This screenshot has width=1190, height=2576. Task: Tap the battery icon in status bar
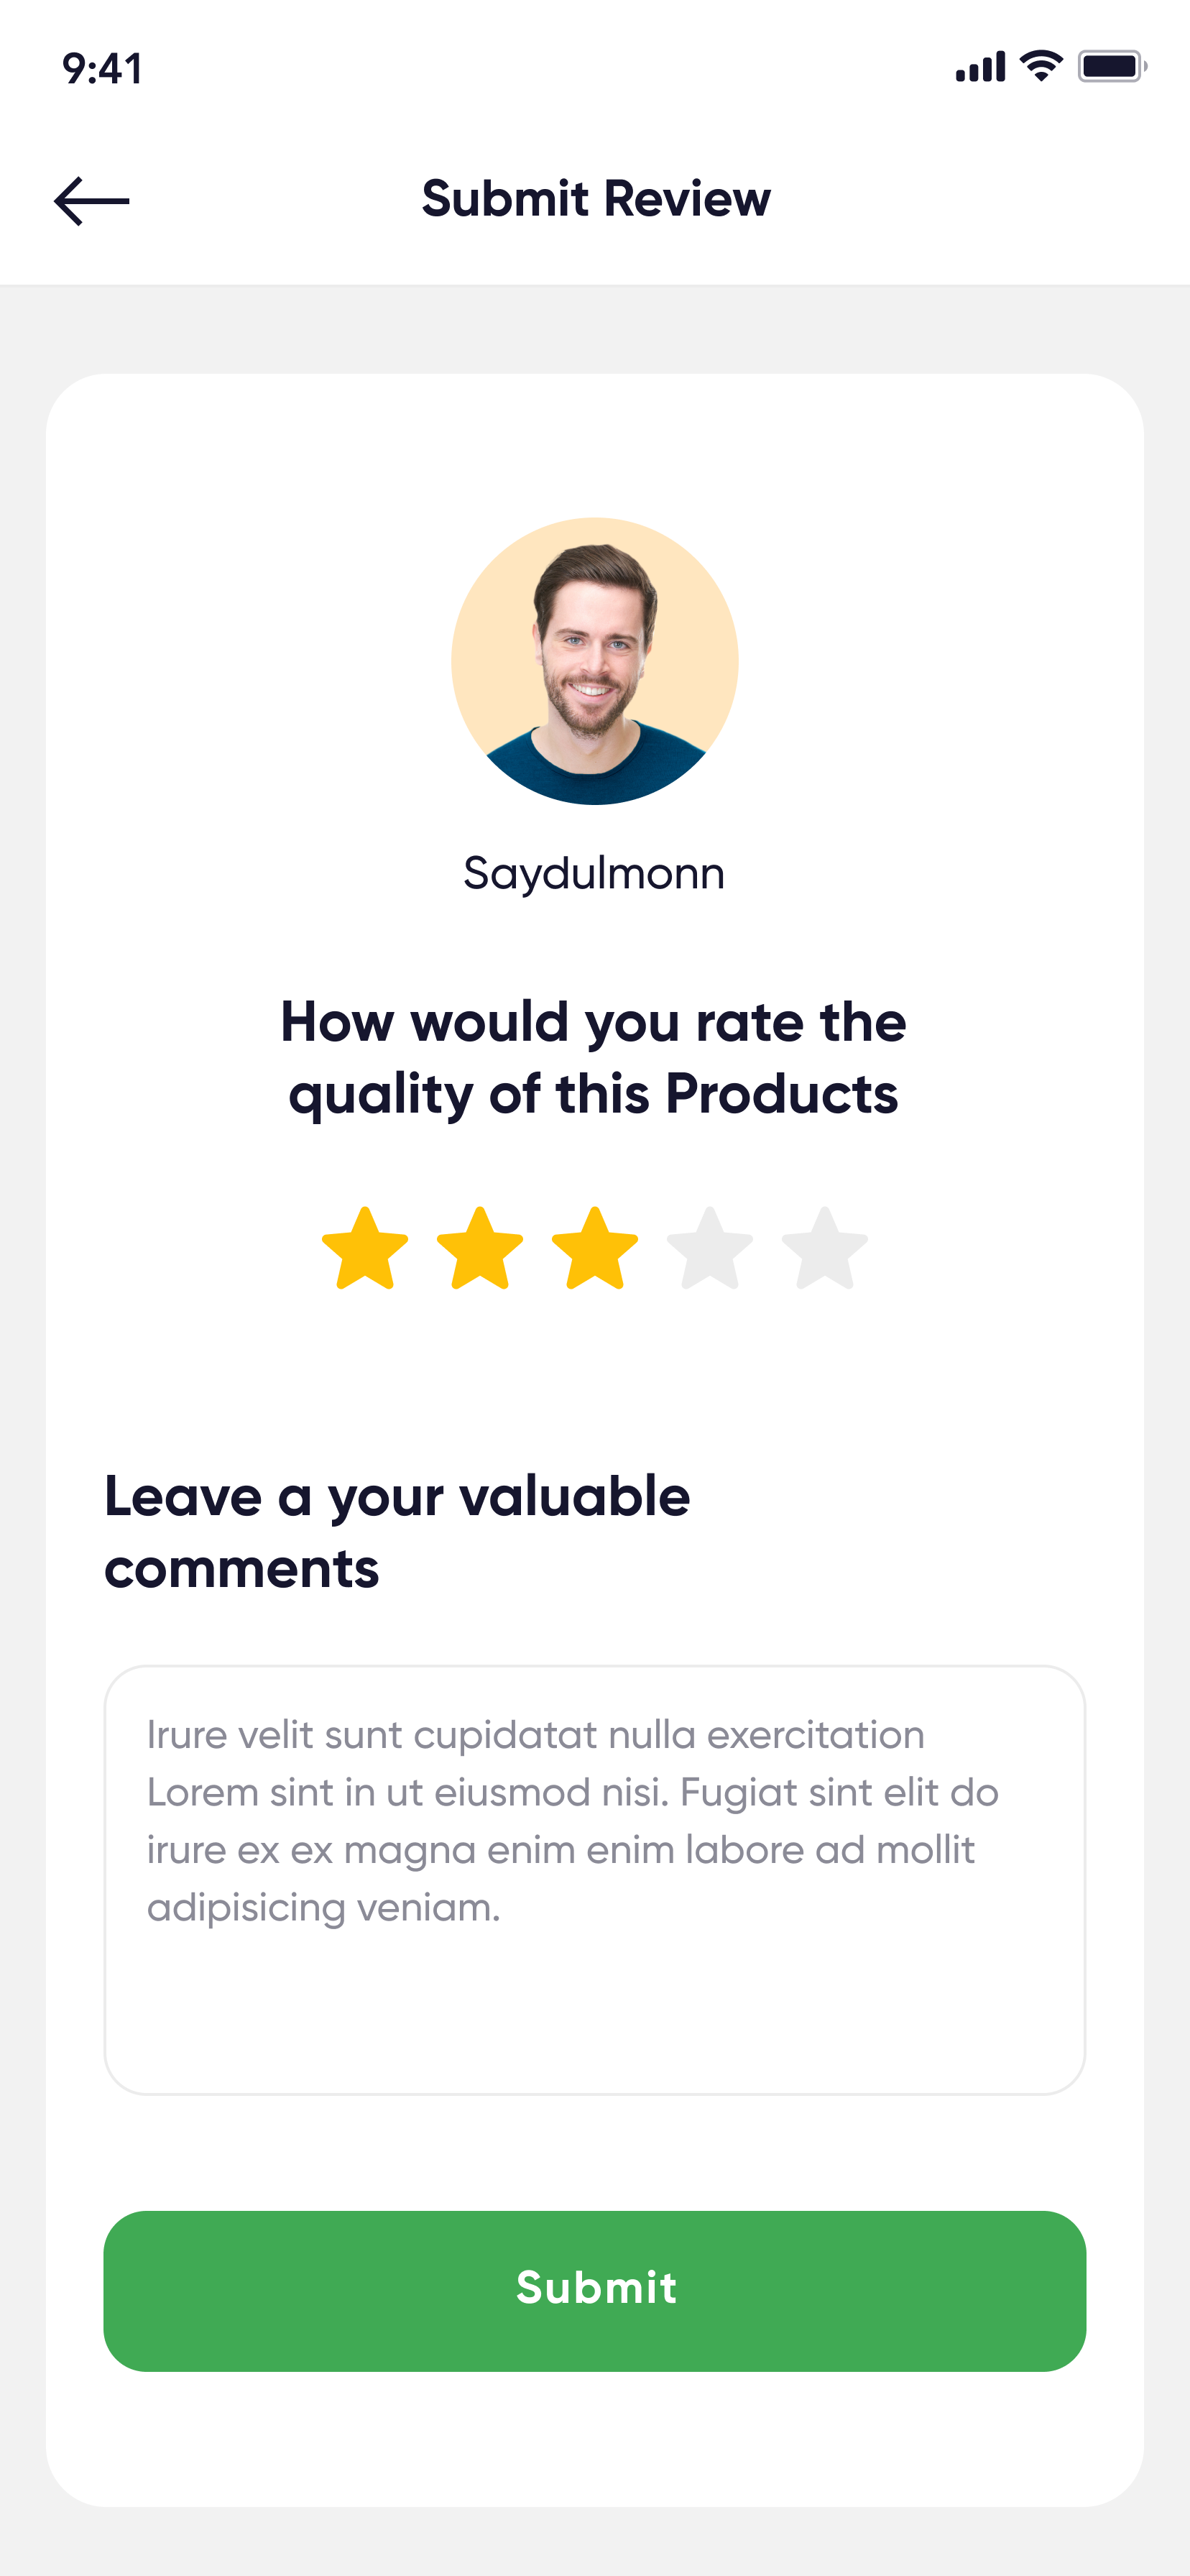[1111, 67]
